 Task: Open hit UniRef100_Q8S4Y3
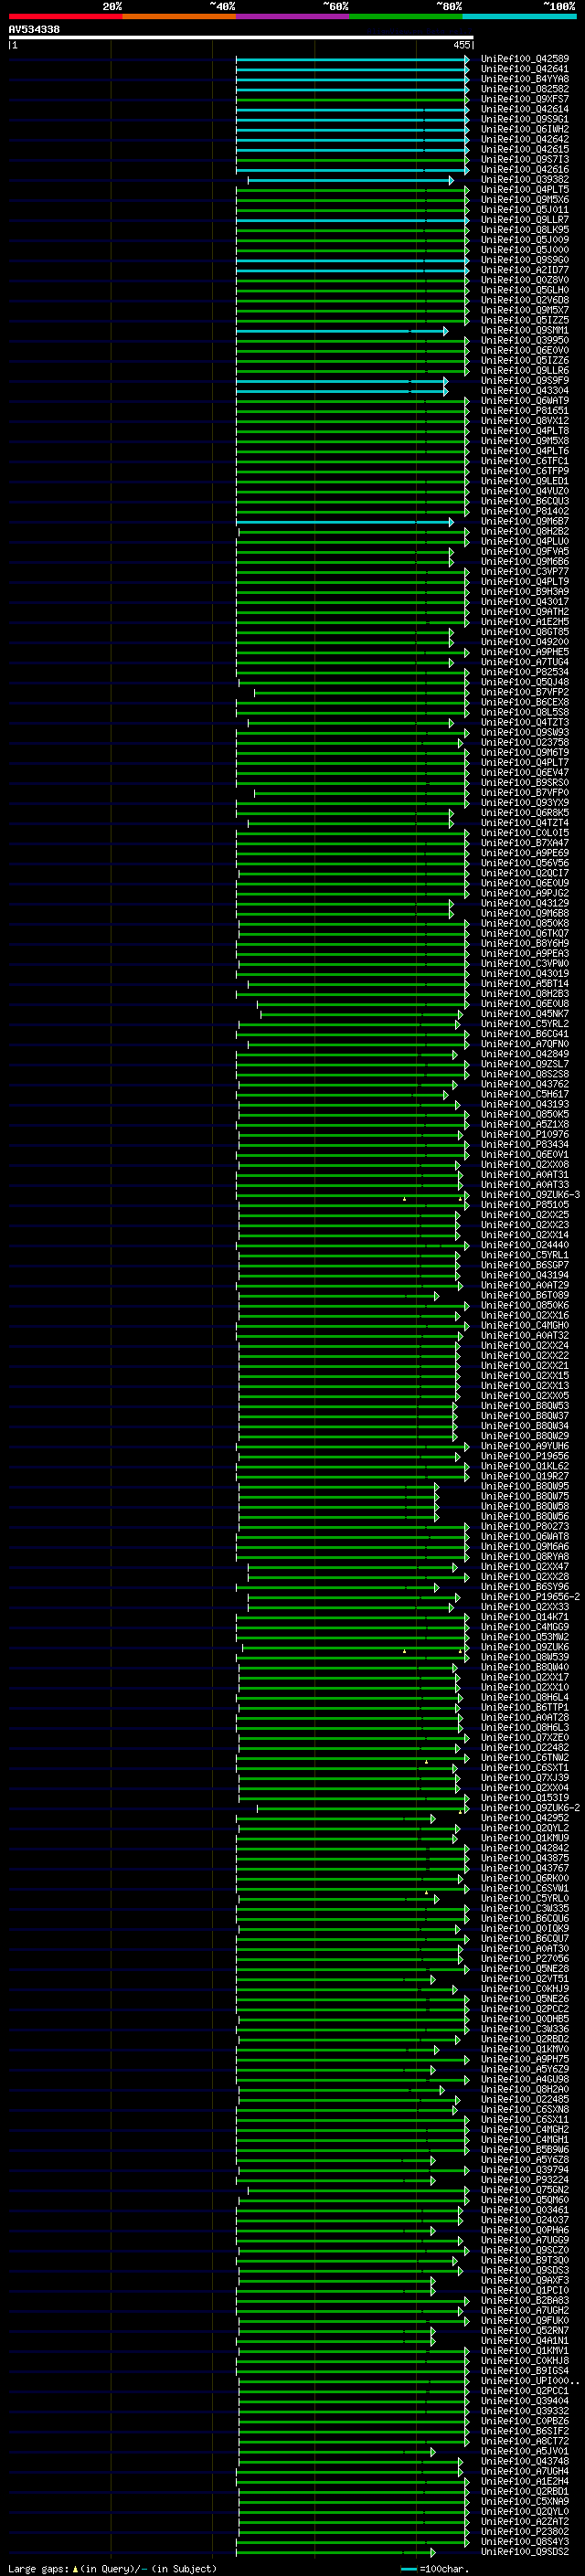(x=524, y=2541)
